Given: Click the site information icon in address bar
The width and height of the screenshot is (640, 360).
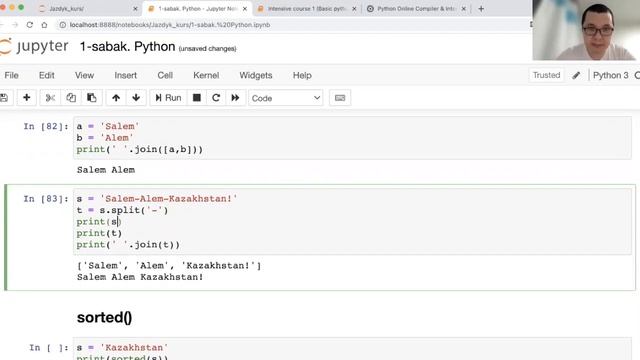Looking at the screenshot, I should [x=62, y=25].
